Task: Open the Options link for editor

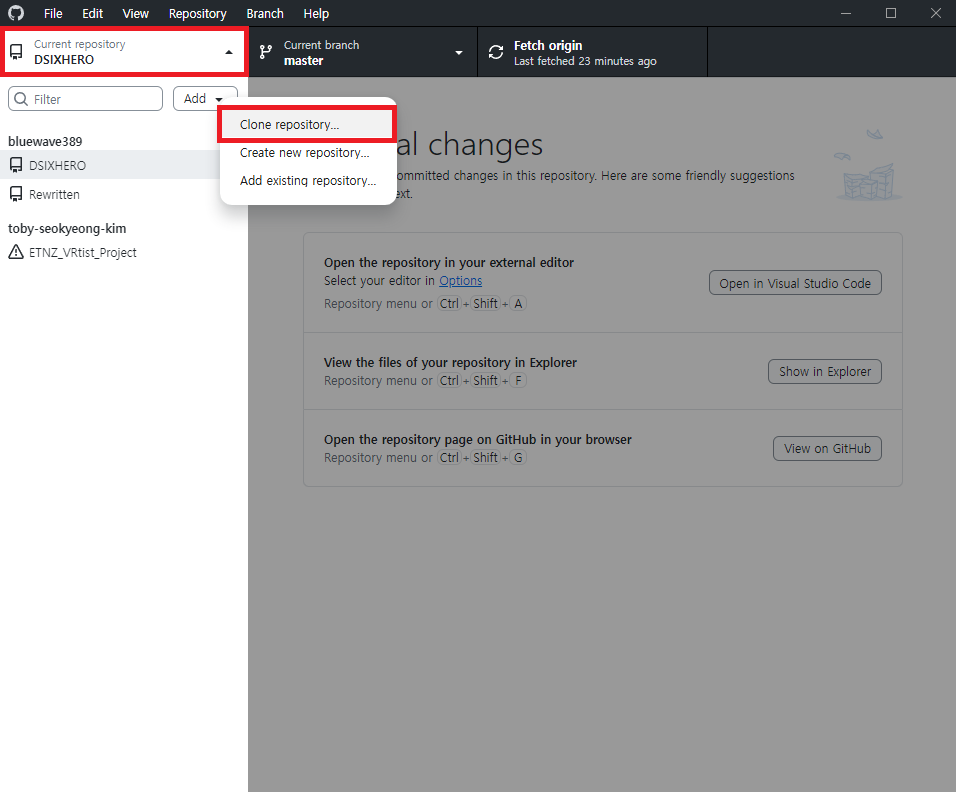Action: (x=460, y=280)
